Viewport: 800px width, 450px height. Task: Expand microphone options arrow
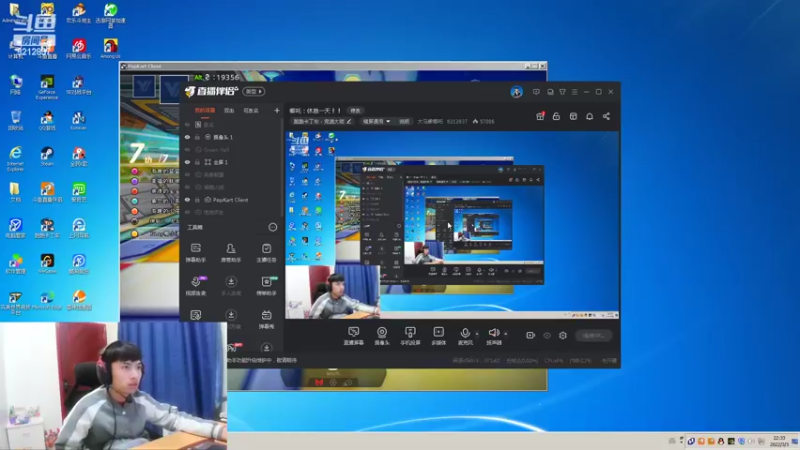477,334
